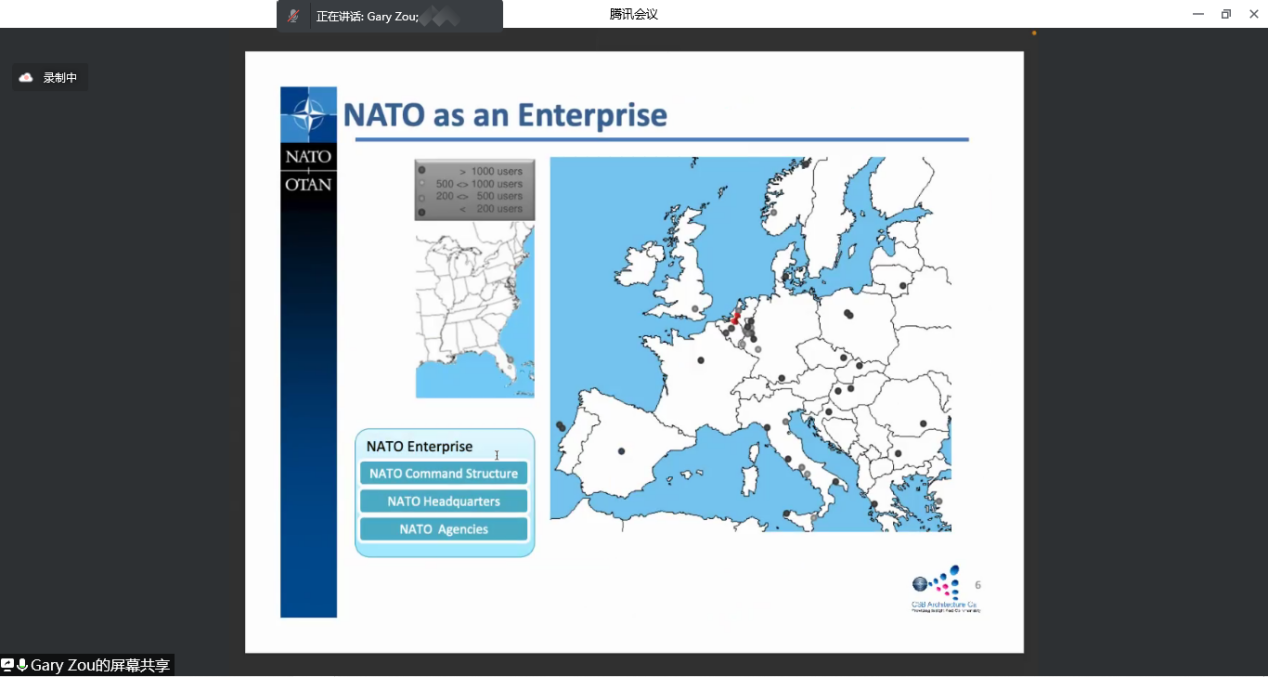Click the 'NATO Command Structure' box
The width and height of the screenshot is (1268, 677).
click(444, 473)
